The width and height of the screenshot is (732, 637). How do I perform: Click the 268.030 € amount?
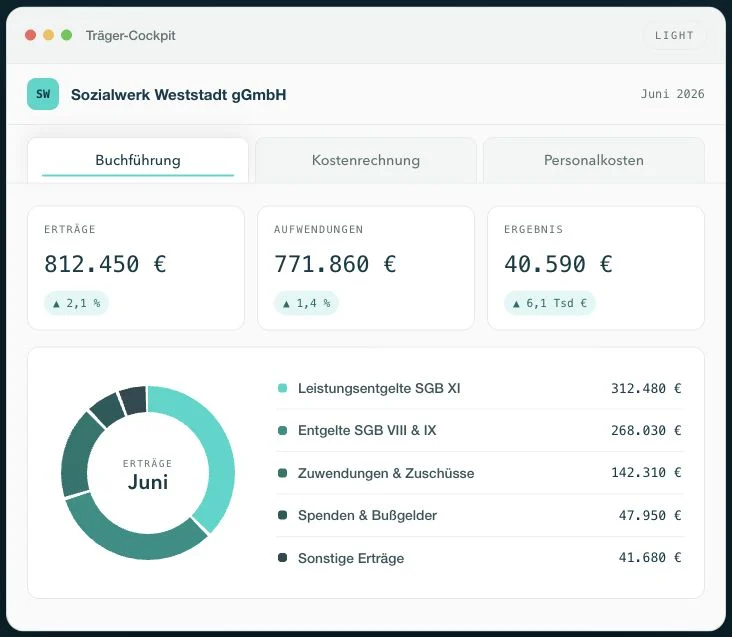click(x=646, y=430)
